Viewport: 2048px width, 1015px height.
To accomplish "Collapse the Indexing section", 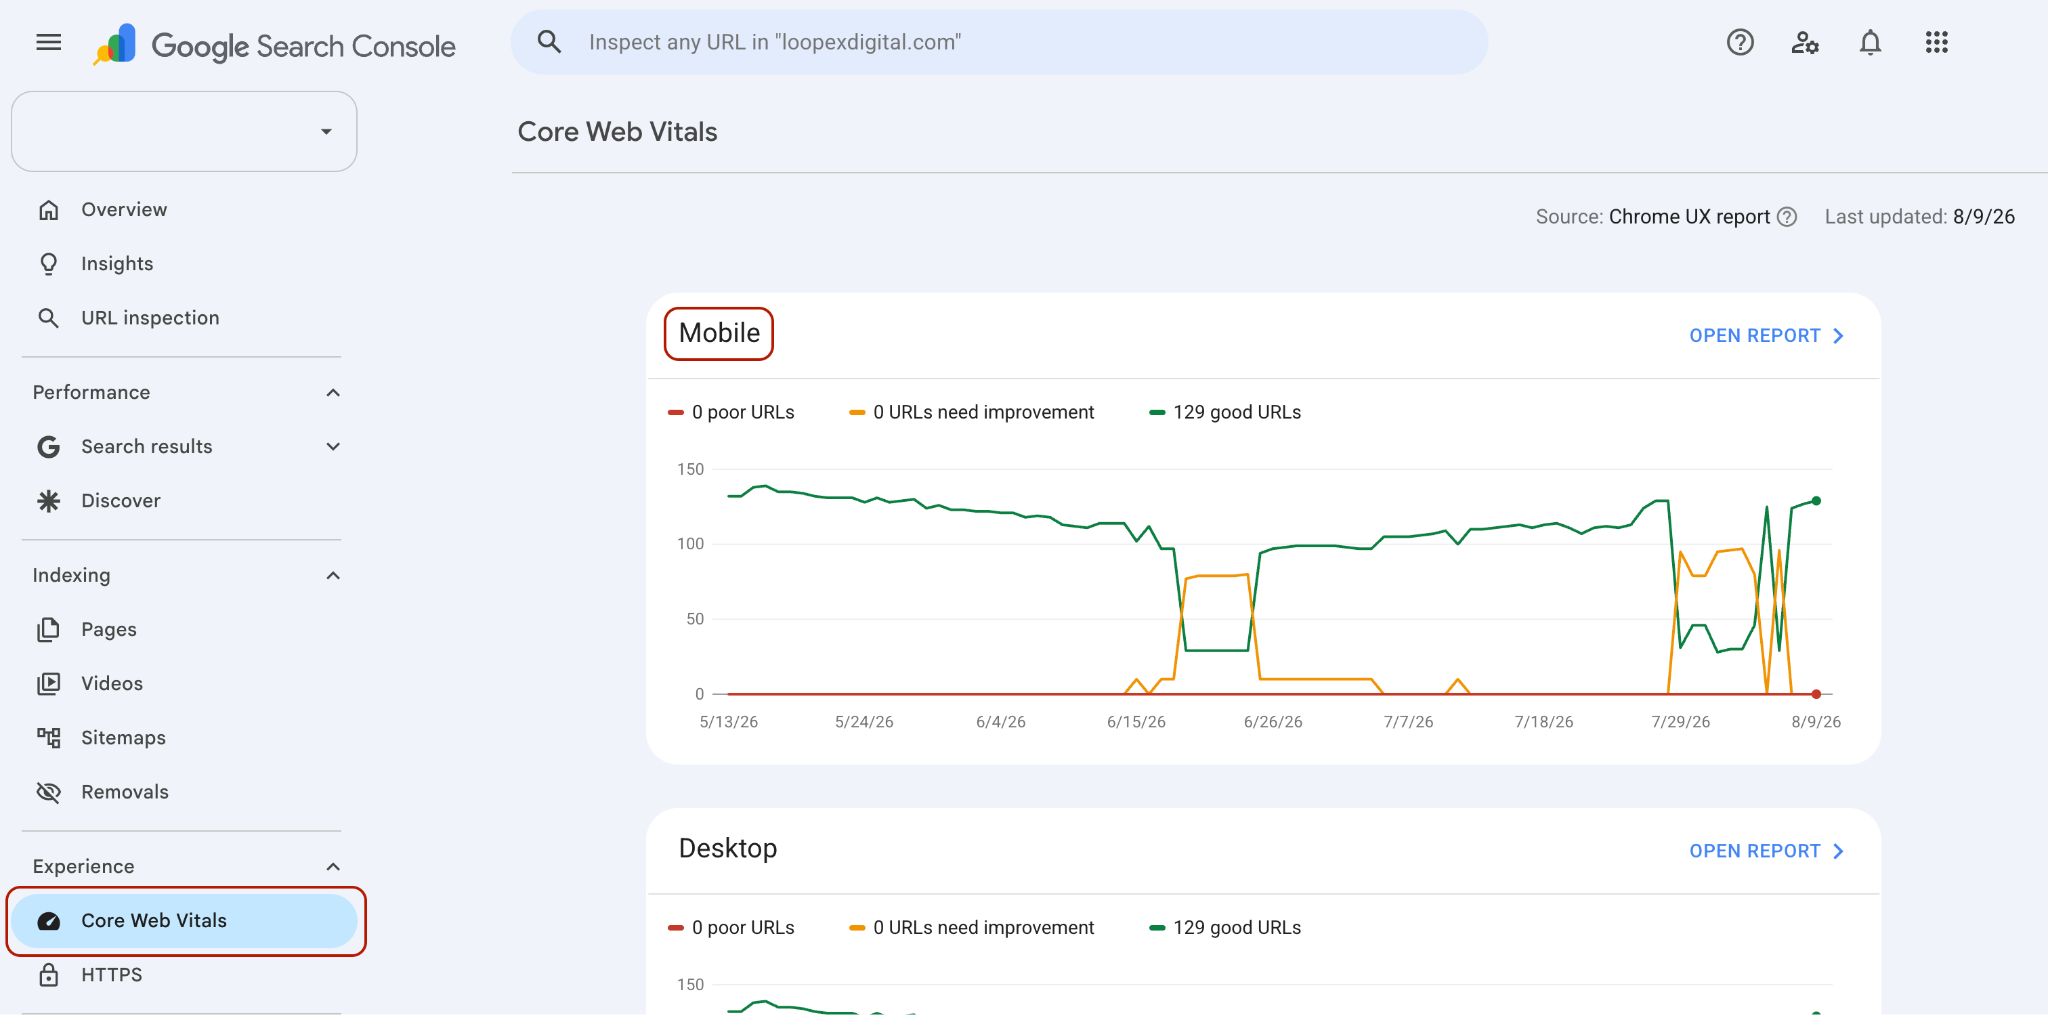I will [333, 576].
